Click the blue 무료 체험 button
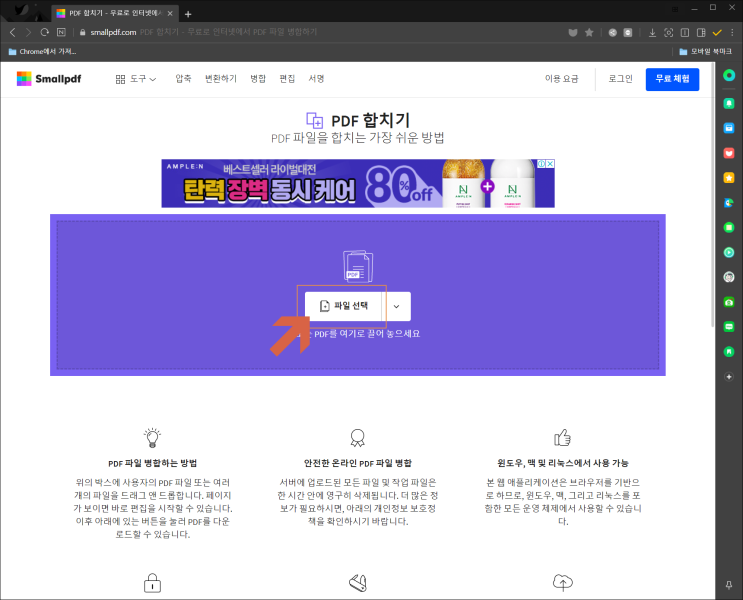 tap(672, 79)
